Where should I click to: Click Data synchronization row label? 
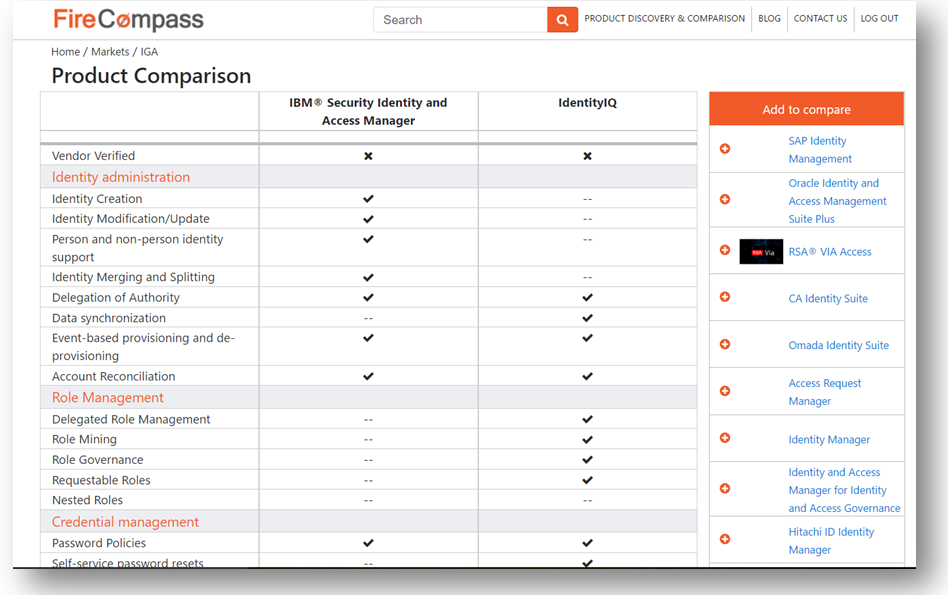[x=109, y=318]
